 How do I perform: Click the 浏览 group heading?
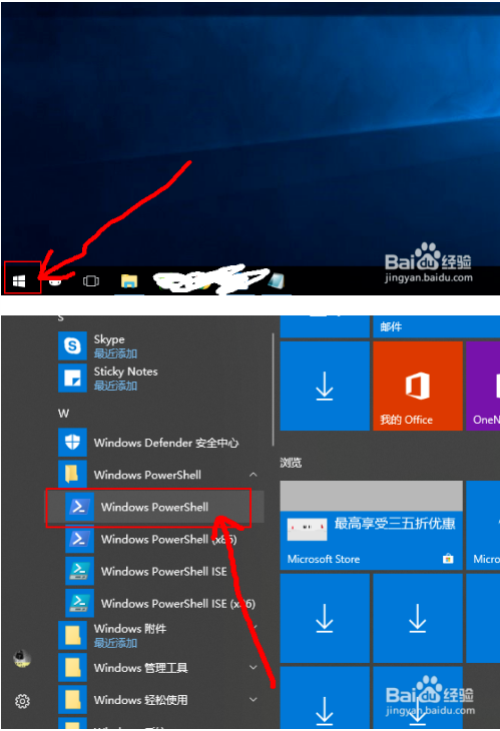[x=291, y=462]
